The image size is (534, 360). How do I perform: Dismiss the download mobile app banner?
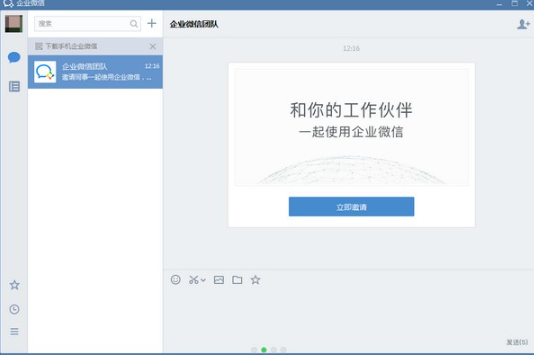(x=153, y=47)
